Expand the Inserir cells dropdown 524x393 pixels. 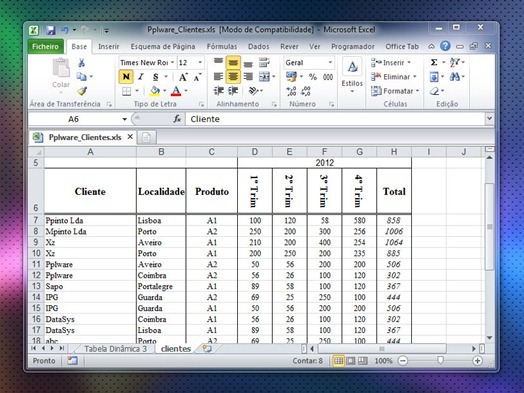coord(409,62)
